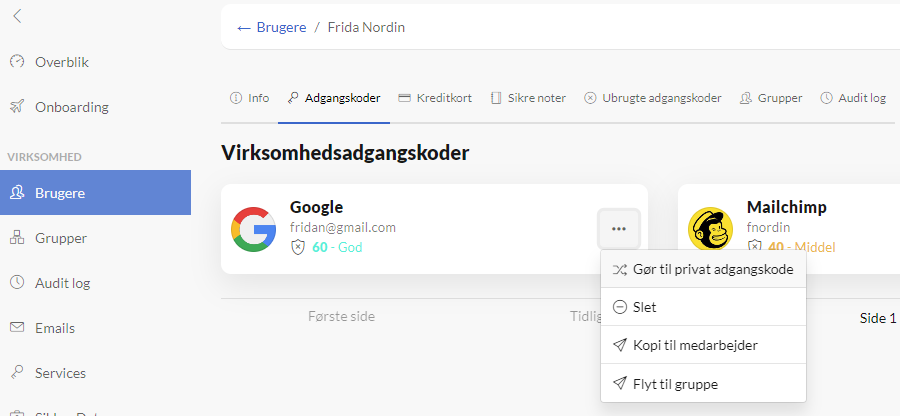Switch to the Kreditkort tab

pos(435,98)
